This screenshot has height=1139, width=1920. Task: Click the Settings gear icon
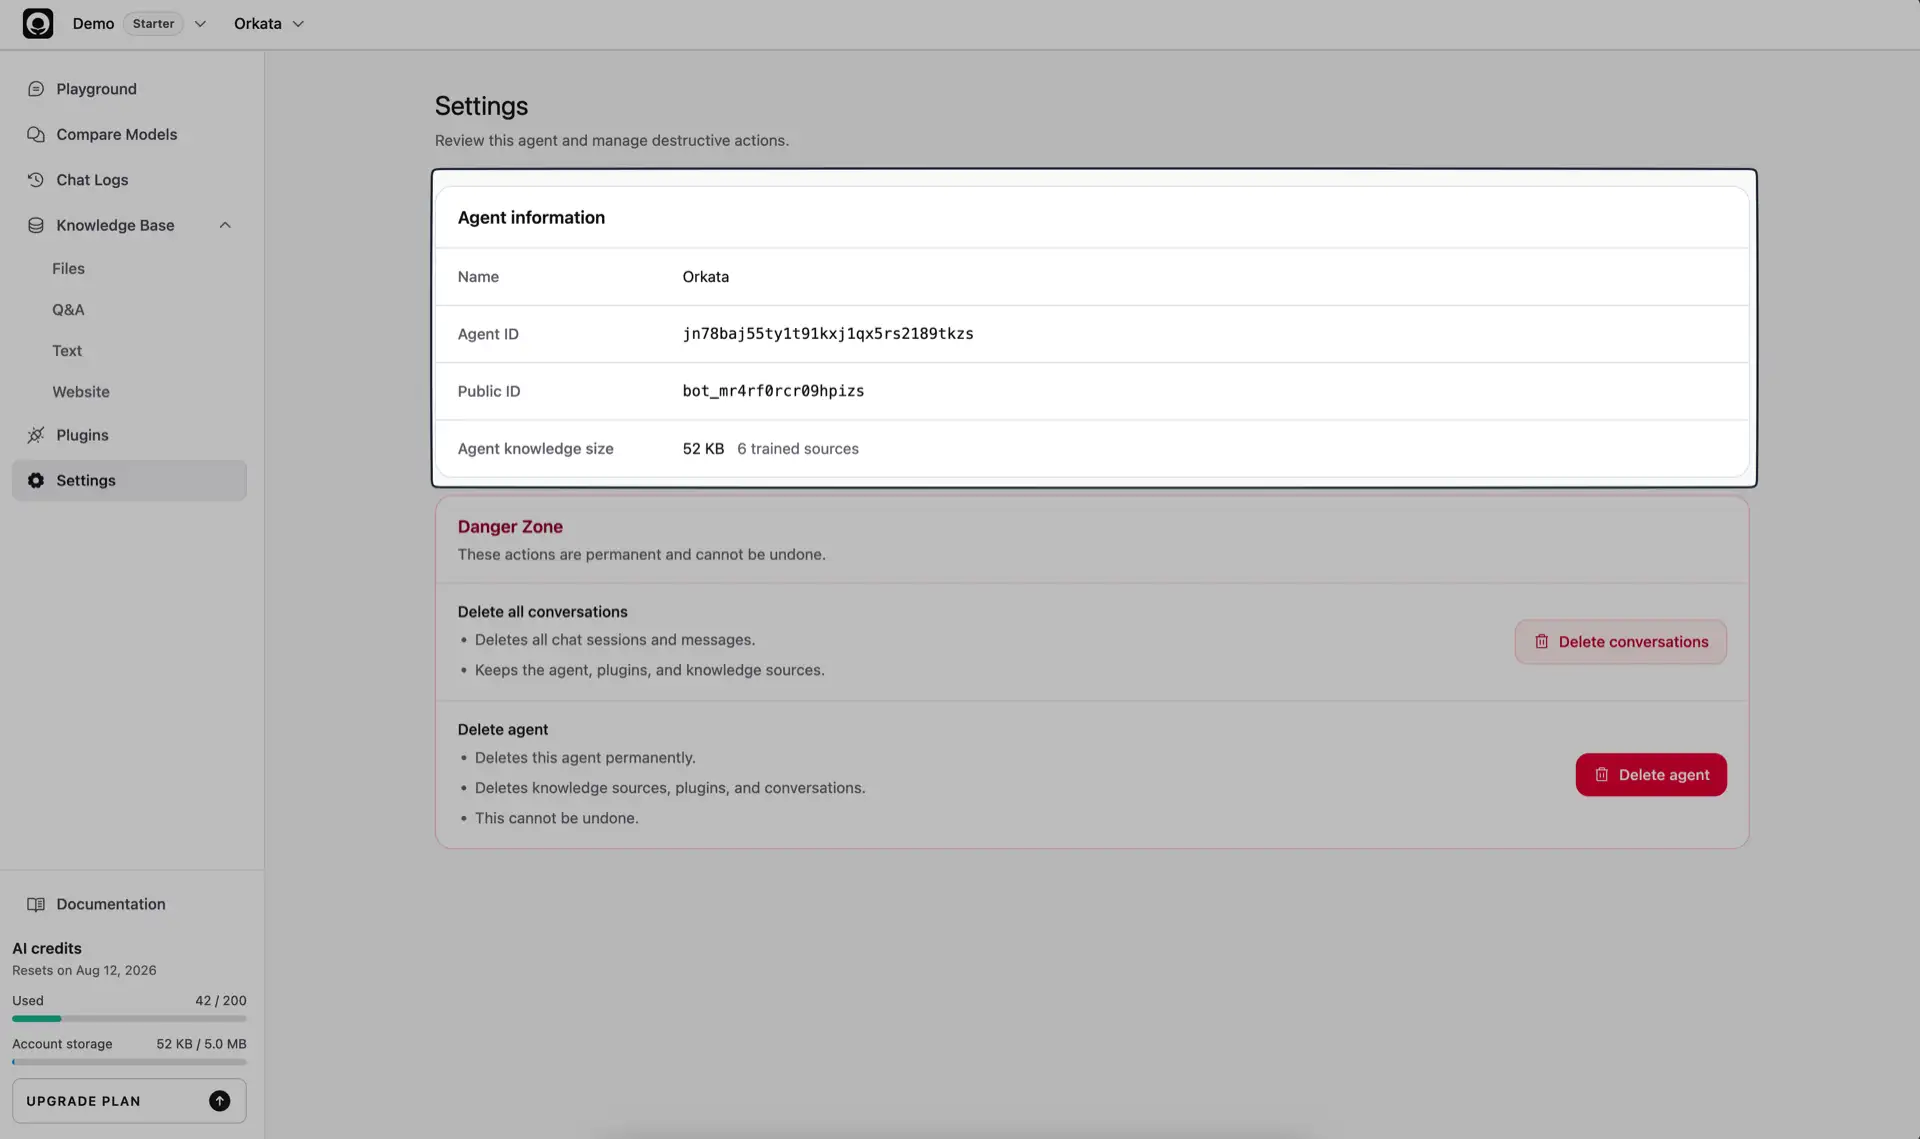tap(36, 480)
